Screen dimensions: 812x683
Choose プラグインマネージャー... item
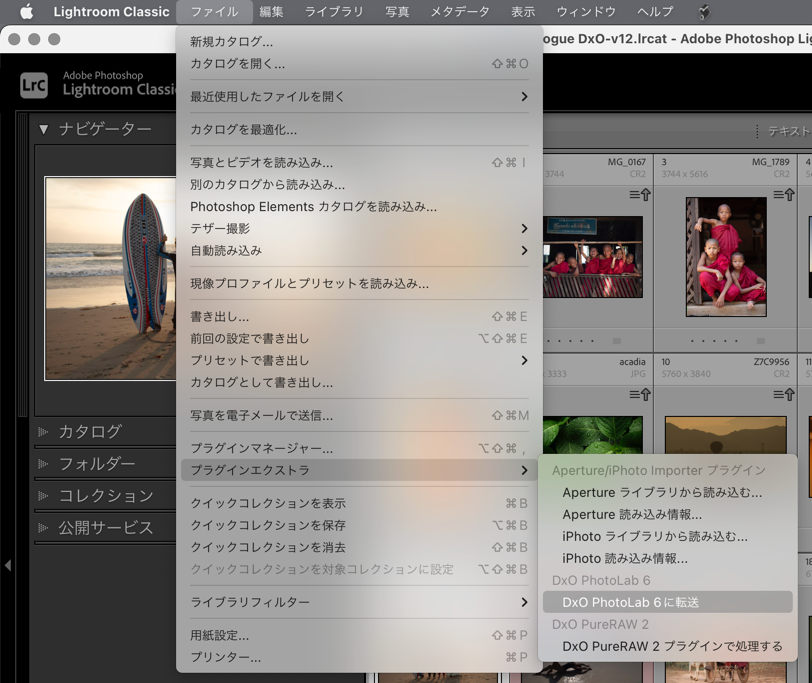click(359, 448)
